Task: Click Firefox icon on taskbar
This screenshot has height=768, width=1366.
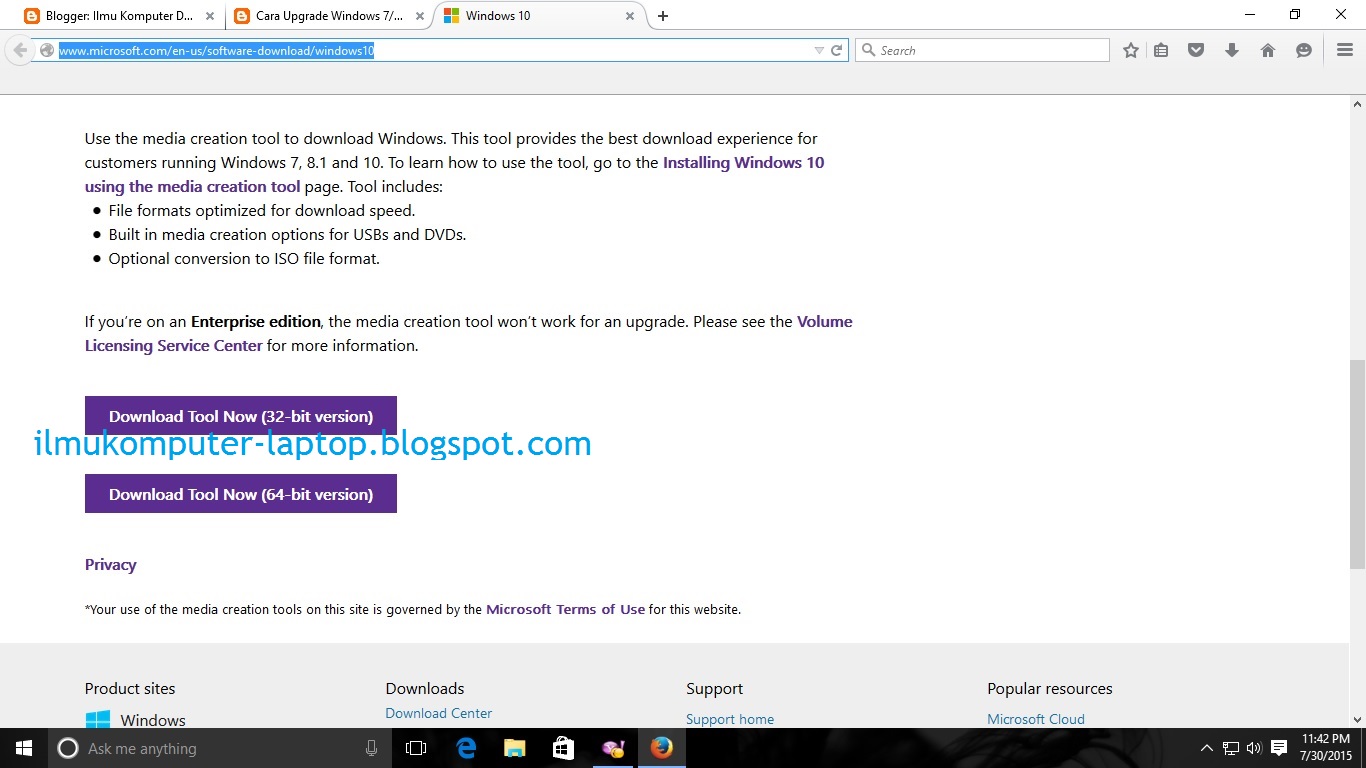Action: point(661,748)
